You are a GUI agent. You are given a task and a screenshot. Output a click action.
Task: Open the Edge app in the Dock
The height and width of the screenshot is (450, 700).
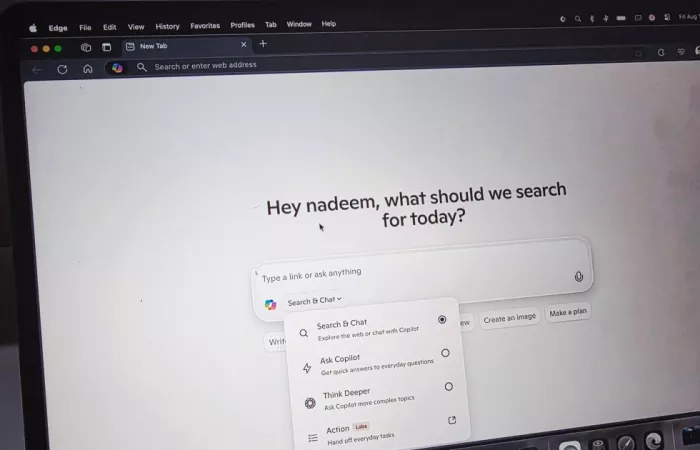653,441
